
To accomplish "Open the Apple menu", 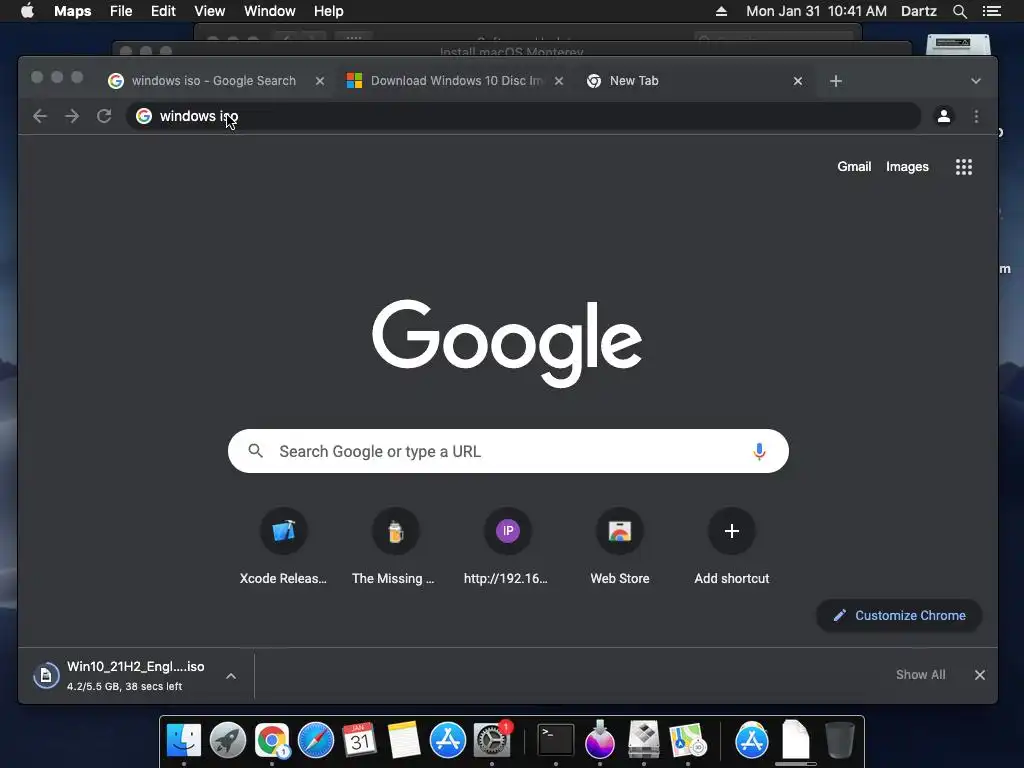I will (27, 11).
